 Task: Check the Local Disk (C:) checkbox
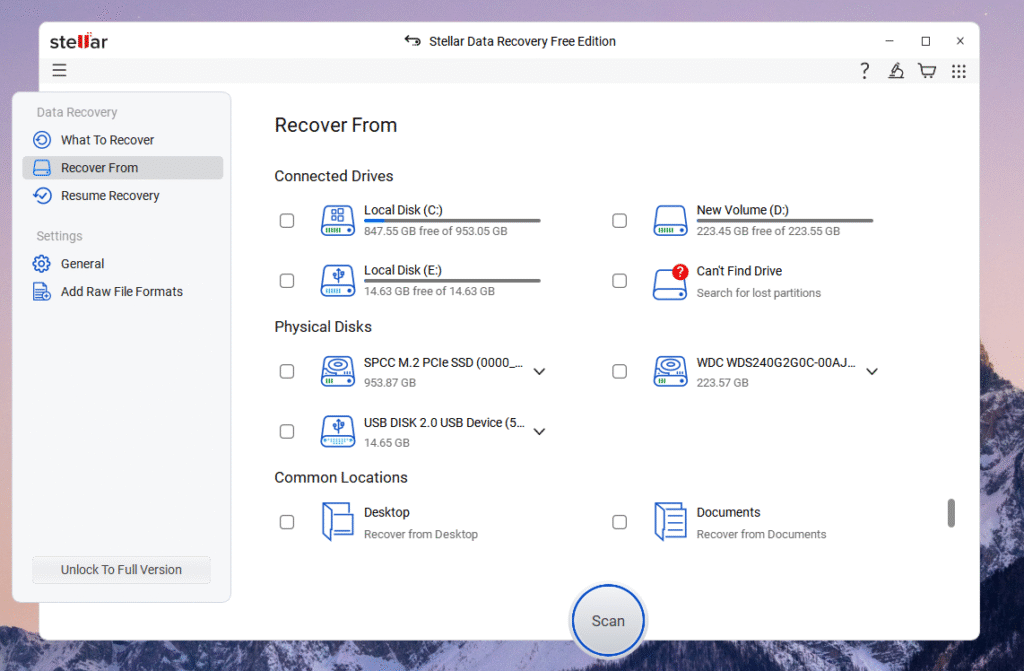[x=287, y=221]
